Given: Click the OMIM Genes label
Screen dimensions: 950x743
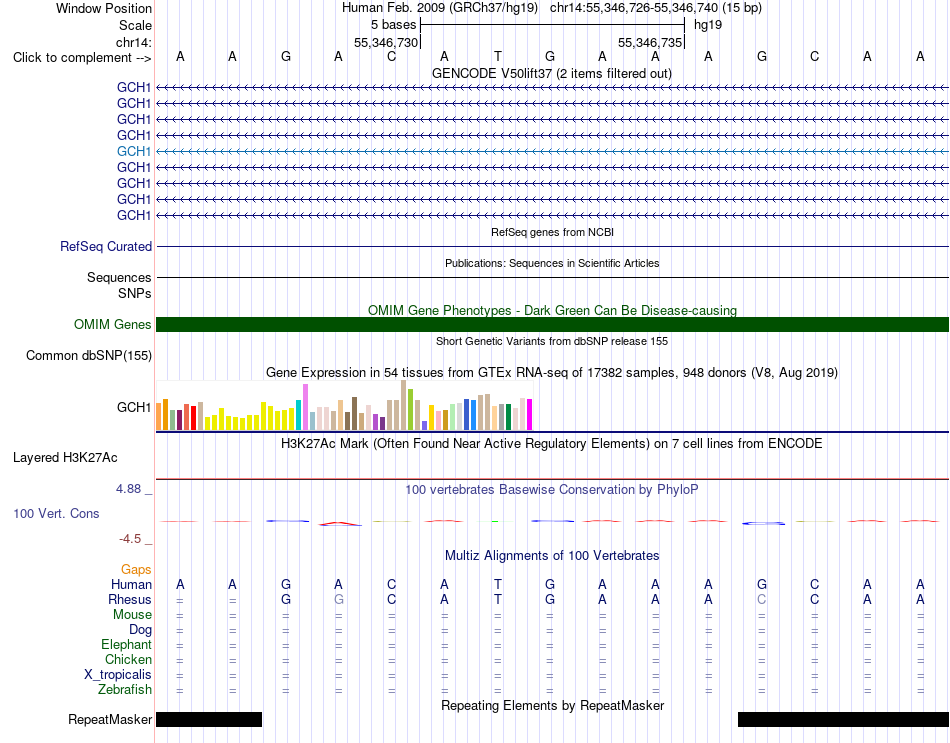Looking at the screenshot, I should coord(112,324).
